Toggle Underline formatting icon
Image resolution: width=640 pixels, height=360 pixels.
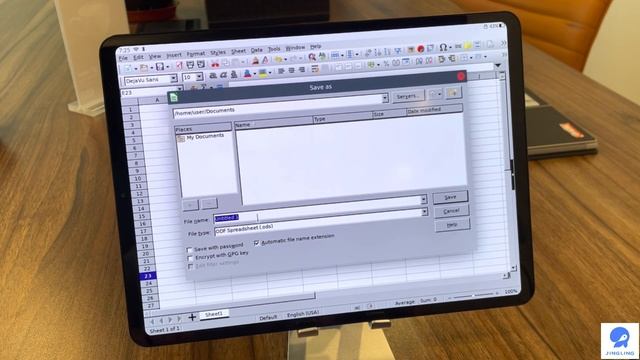tap(234, 74)
